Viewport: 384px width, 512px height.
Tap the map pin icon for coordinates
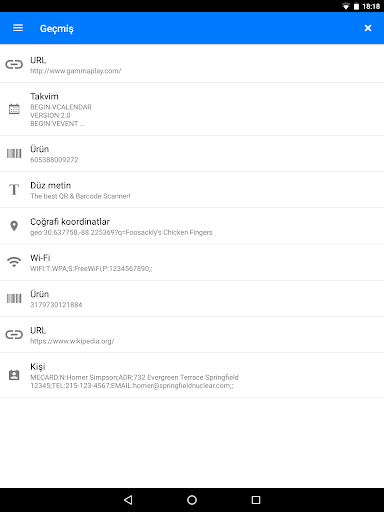tap(14, 226)
